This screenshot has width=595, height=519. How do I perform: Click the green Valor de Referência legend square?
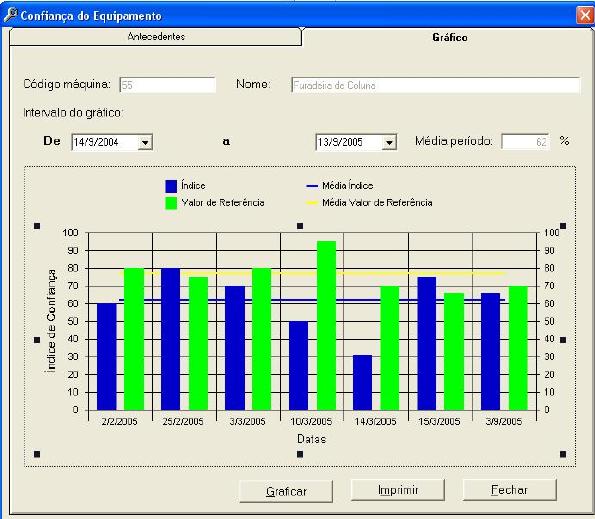pyautogui.click(x=171, y=203)
